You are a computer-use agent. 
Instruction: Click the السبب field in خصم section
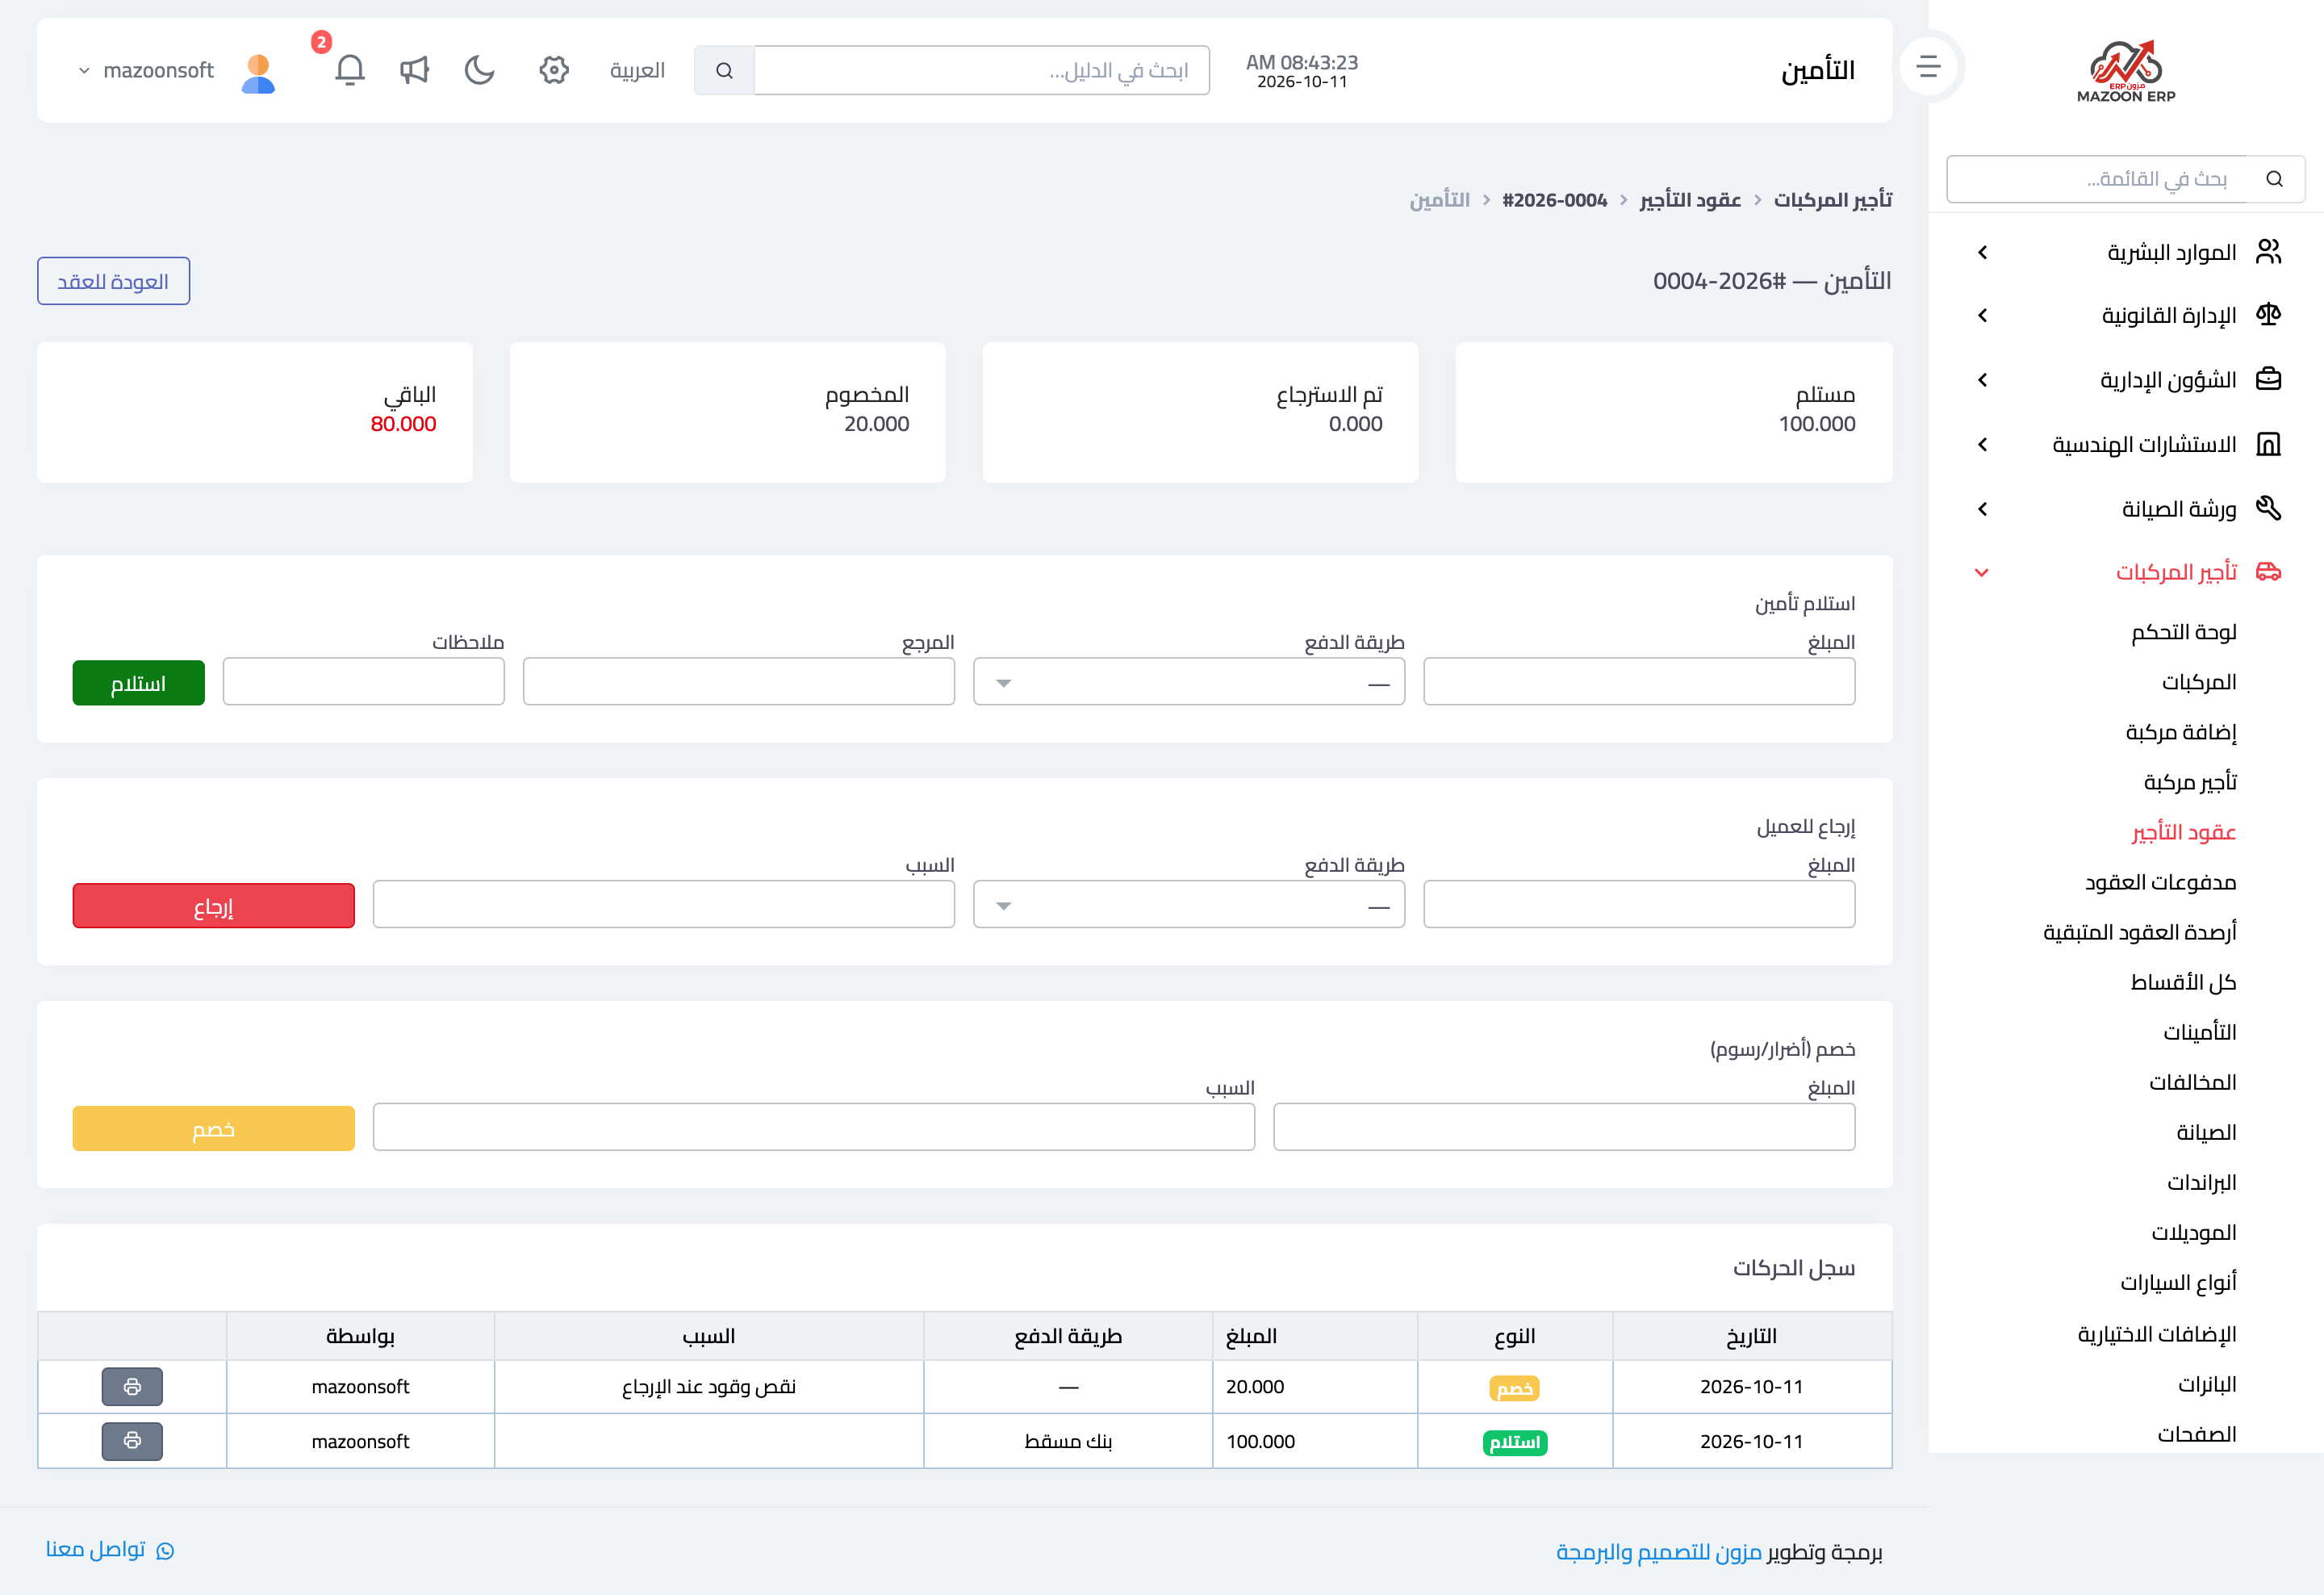(x=814, y=1128)
